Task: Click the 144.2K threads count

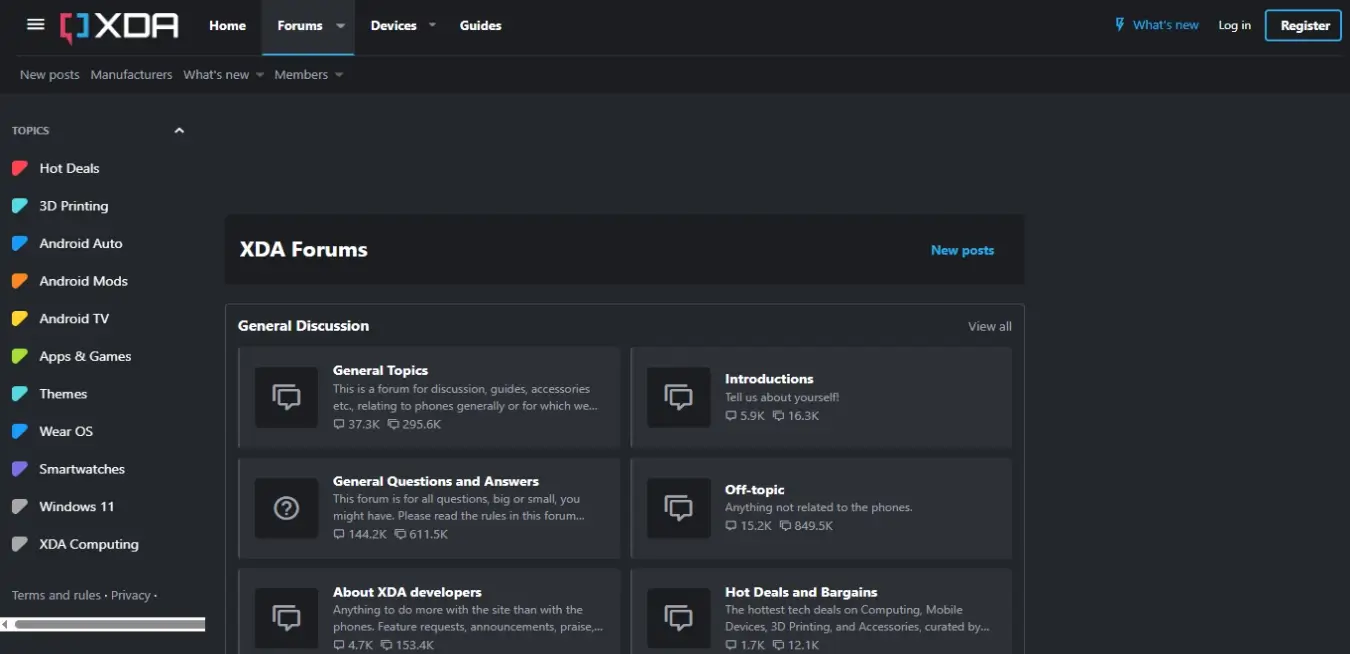Action: 367,535
